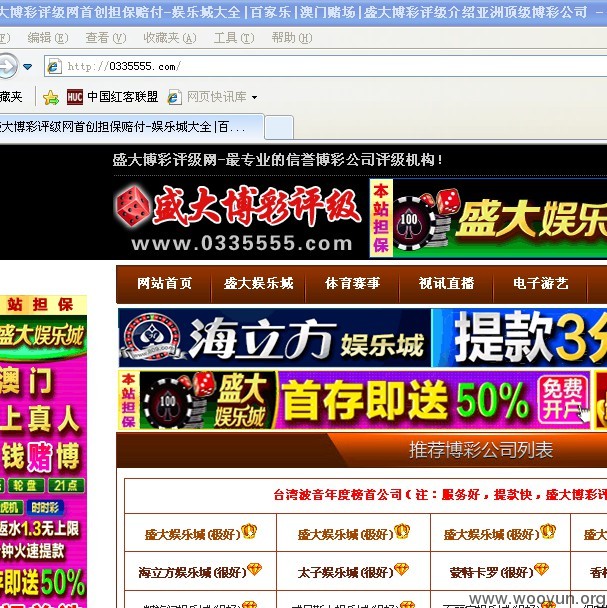The width and height of the screenshot is (607, 608).
Task: Open the 编辑(E) menu
Action: tap(48, 38)
